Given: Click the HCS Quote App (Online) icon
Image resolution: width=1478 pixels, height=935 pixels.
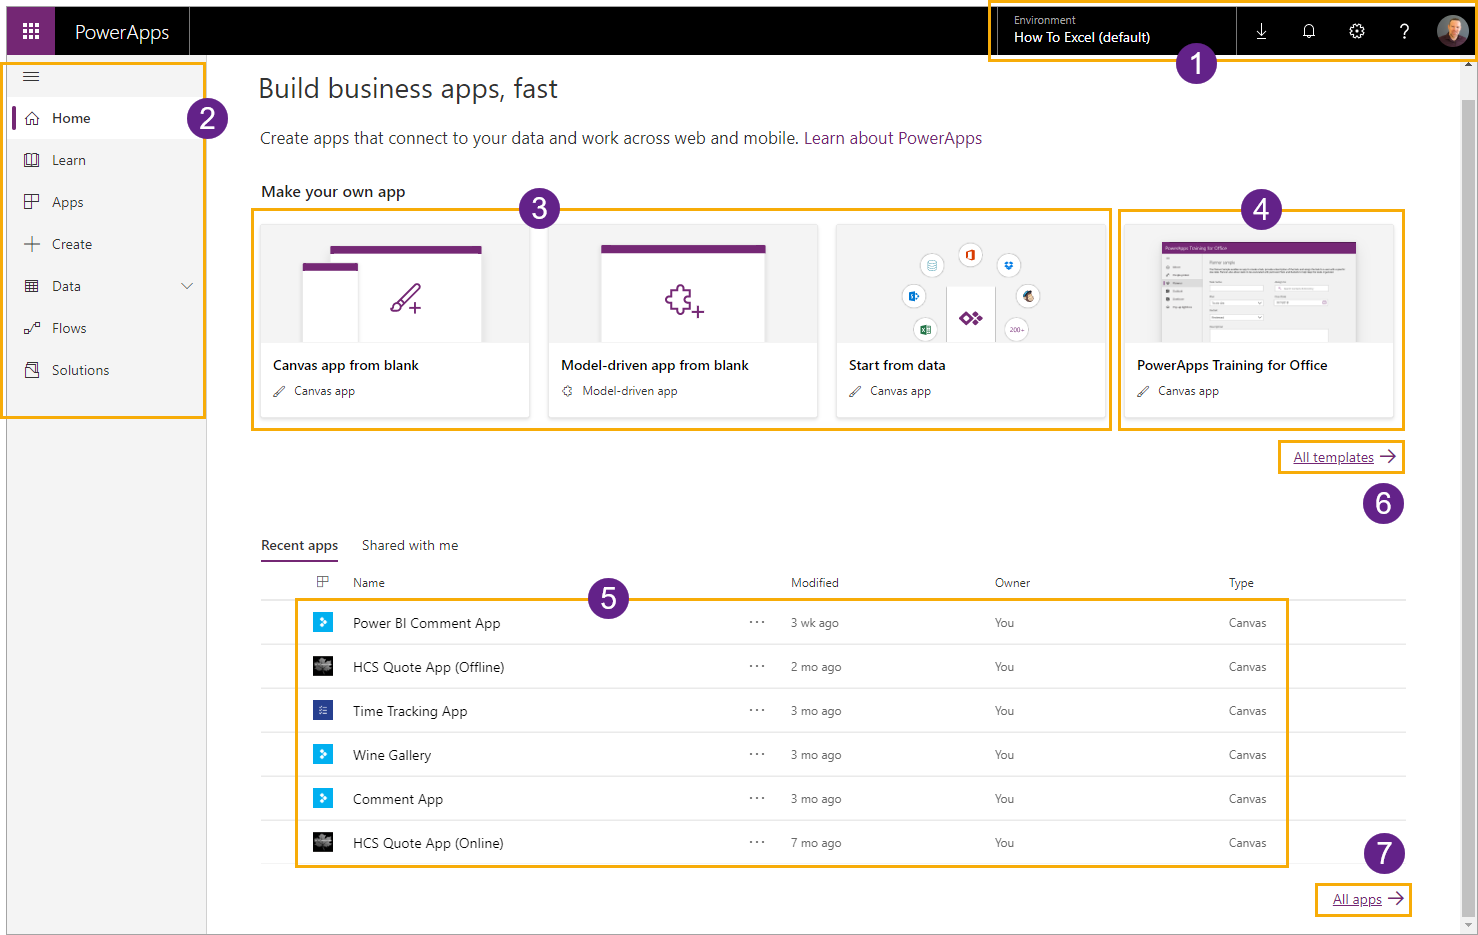Looking at the screenshot, I should coord(323,842).
